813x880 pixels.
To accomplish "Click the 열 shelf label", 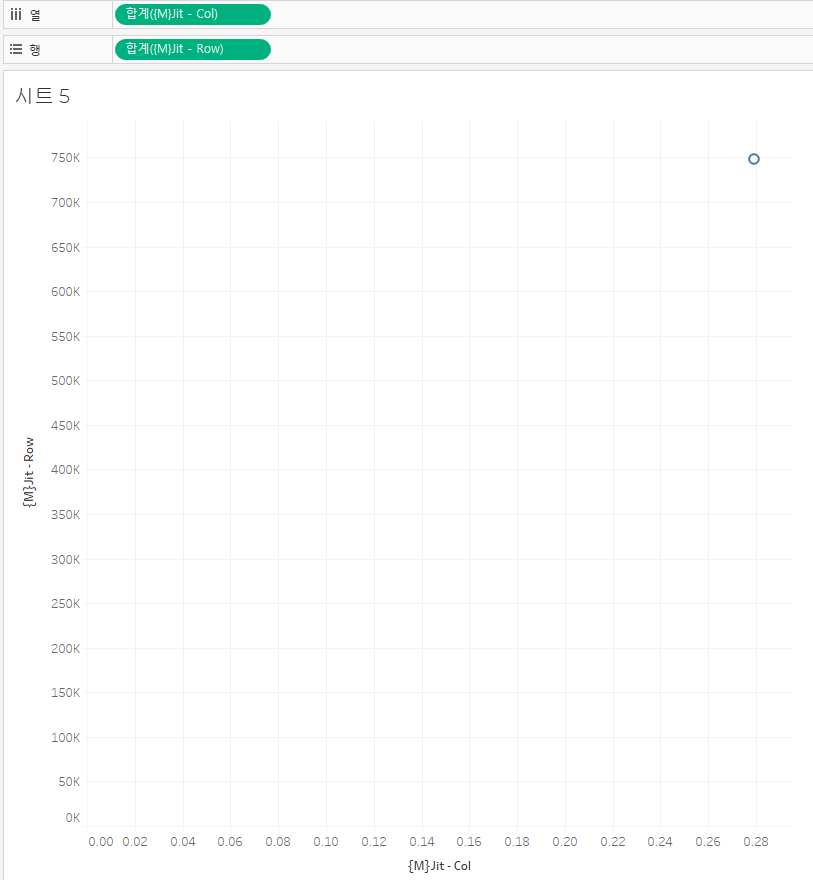I will tap(35, 15).
